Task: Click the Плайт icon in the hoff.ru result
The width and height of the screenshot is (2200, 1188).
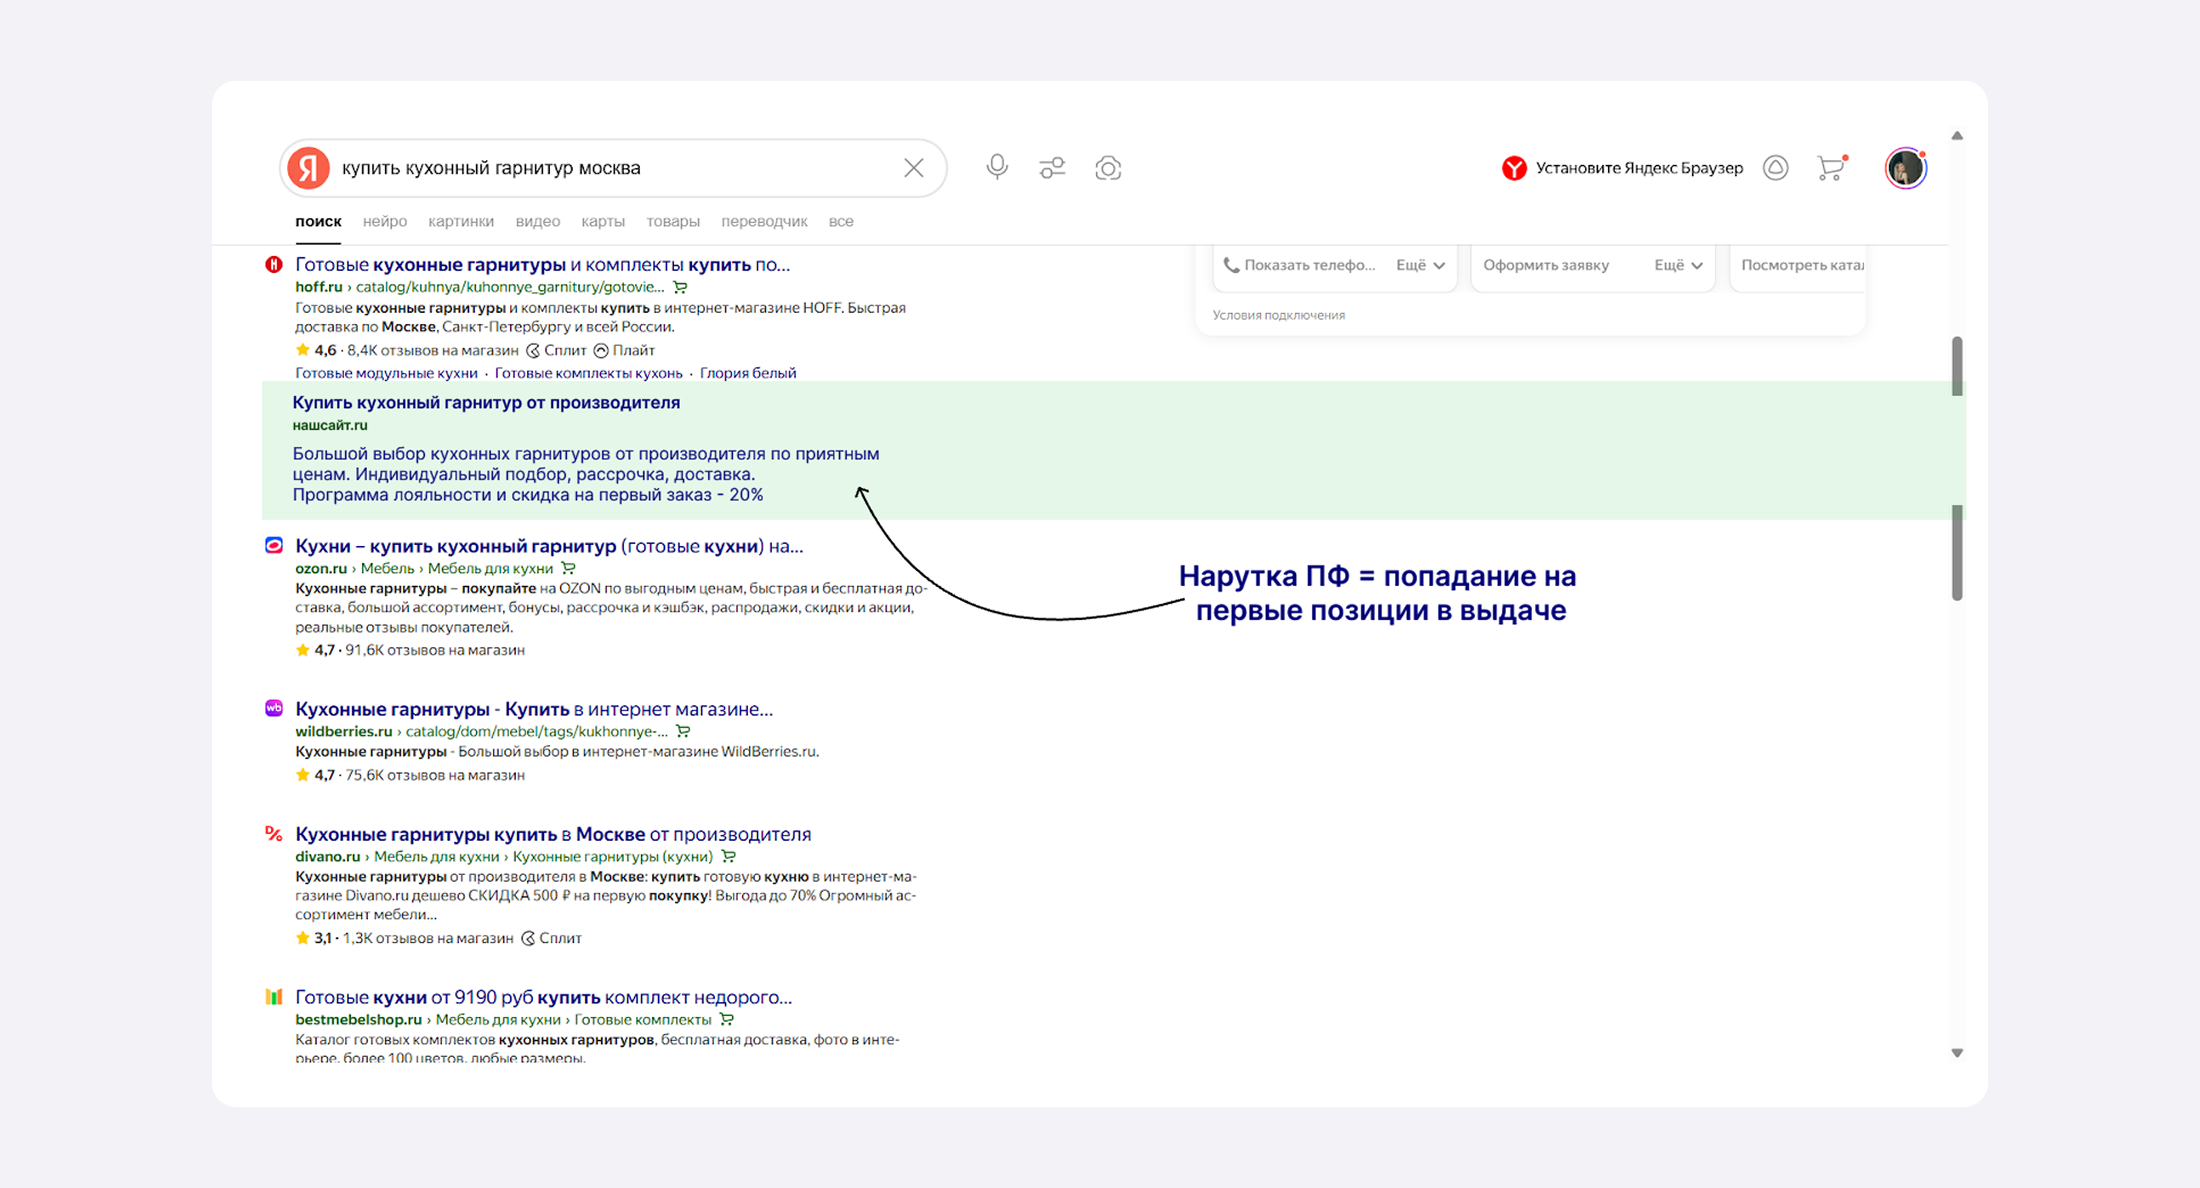Action: (x=601, y=350)
